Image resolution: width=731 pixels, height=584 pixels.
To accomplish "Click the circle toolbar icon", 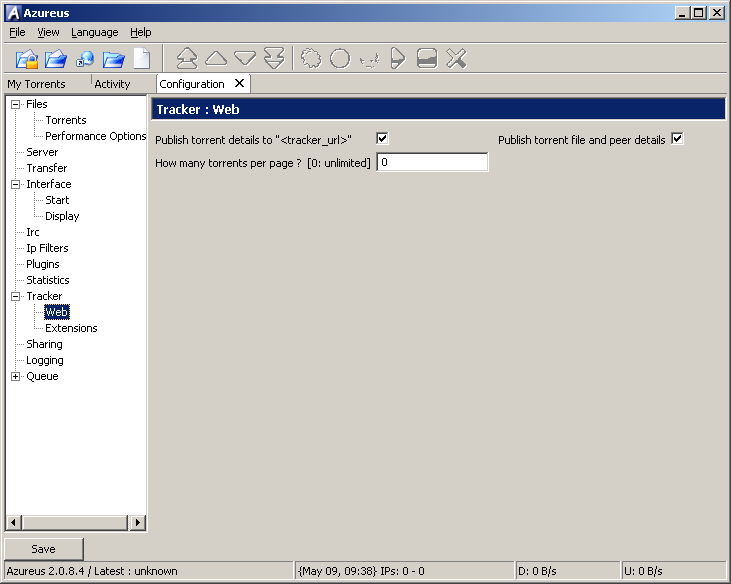I will pos(340,59).
